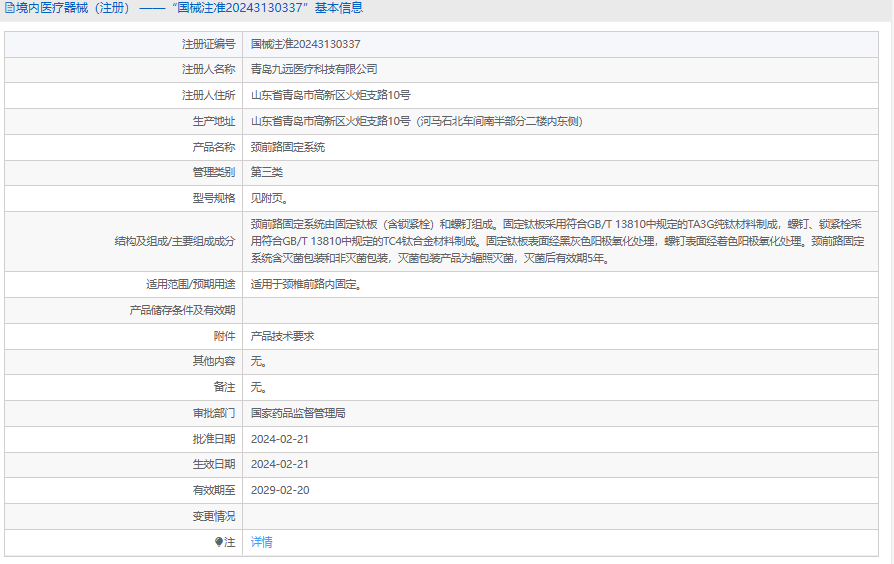Click the 批准日期 label
The width and height of the screenshot is (894, 564).
214,439
